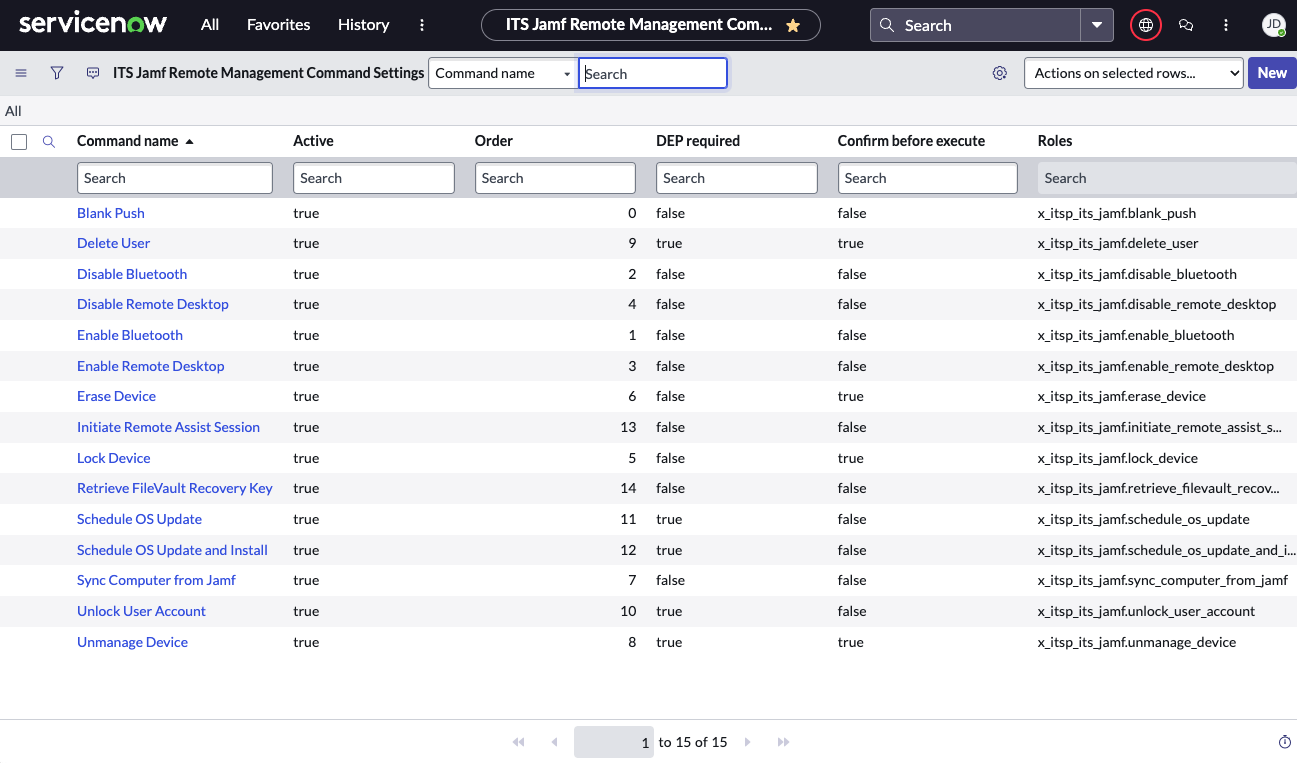
Task: Click the Command name column search box
Action: click(175, 178)
